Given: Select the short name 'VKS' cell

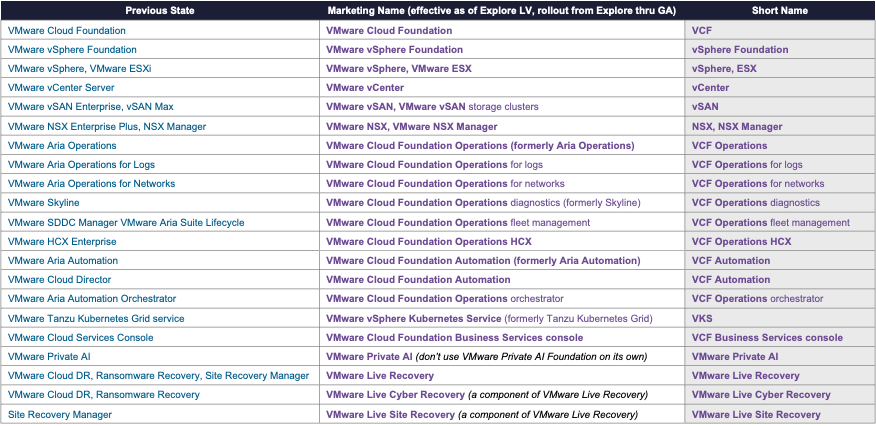Looking at the screenshot, I should [780, 319].
